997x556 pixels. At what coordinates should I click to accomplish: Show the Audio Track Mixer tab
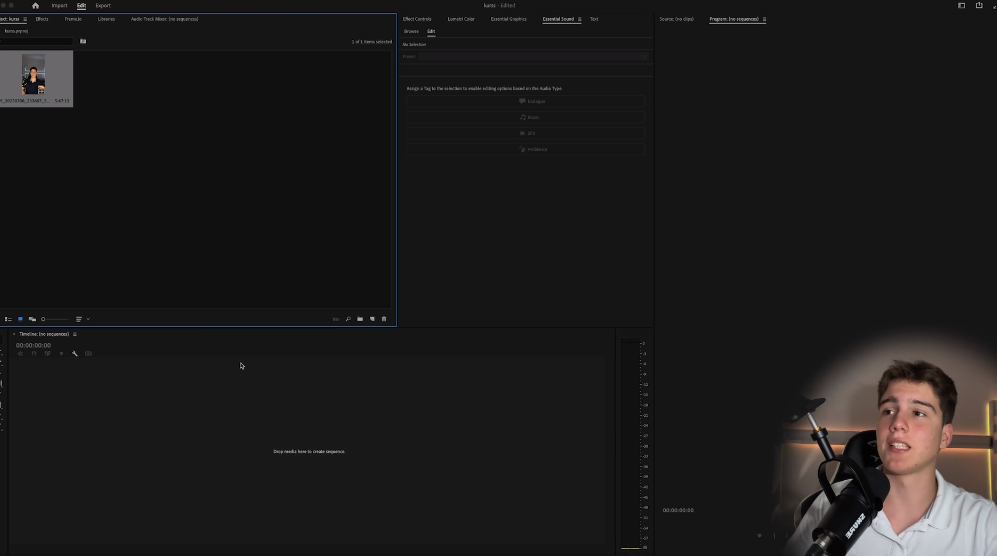click(x=165, y=19)
